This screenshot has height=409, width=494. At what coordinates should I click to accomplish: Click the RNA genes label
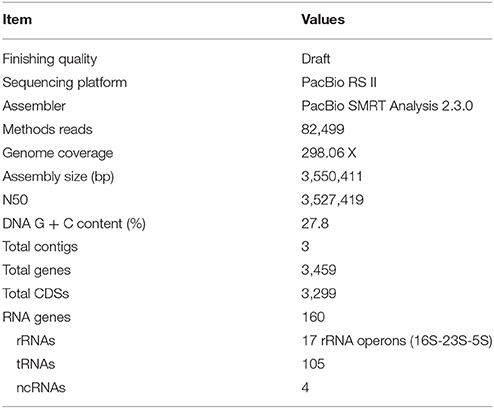(x=37, y=318)
